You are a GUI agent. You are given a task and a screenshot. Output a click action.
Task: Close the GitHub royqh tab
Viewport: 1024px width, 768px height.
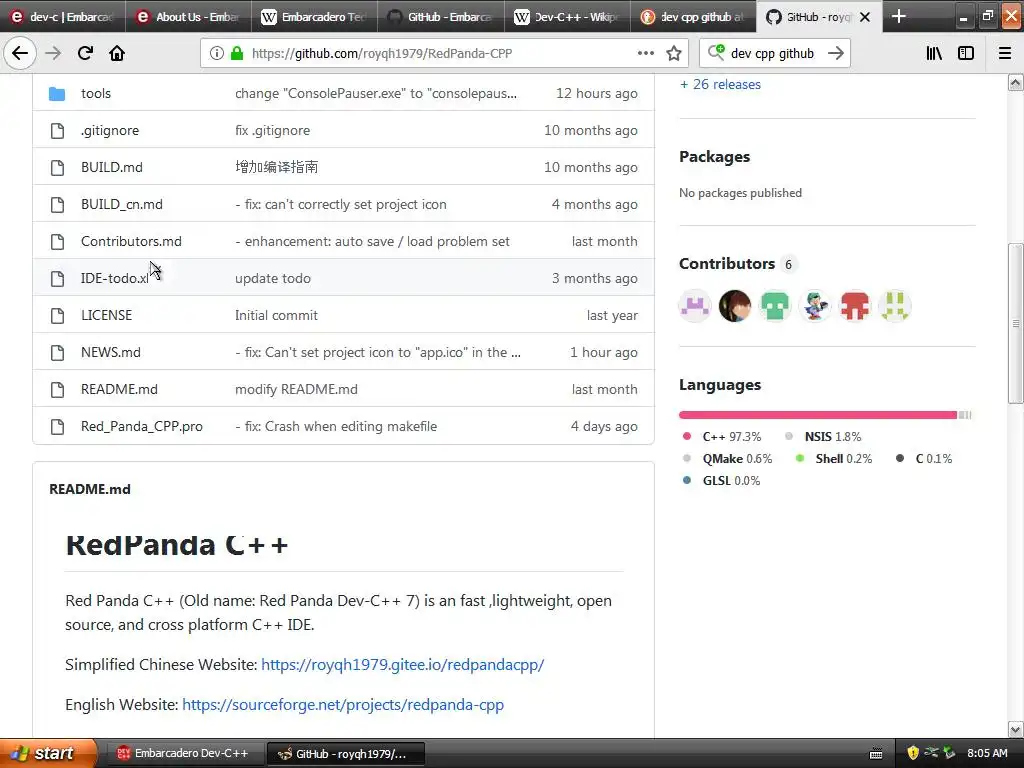[865, 17]
